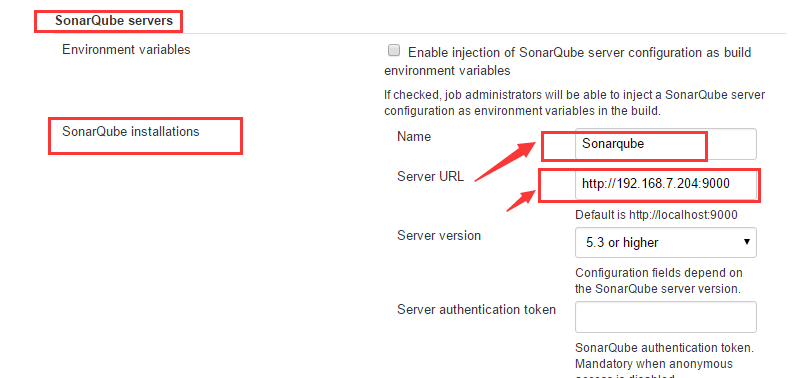Click 'Default is http://localhost:9000' hint text
Viewport: 802px width, 378px height.
point(656,215)
